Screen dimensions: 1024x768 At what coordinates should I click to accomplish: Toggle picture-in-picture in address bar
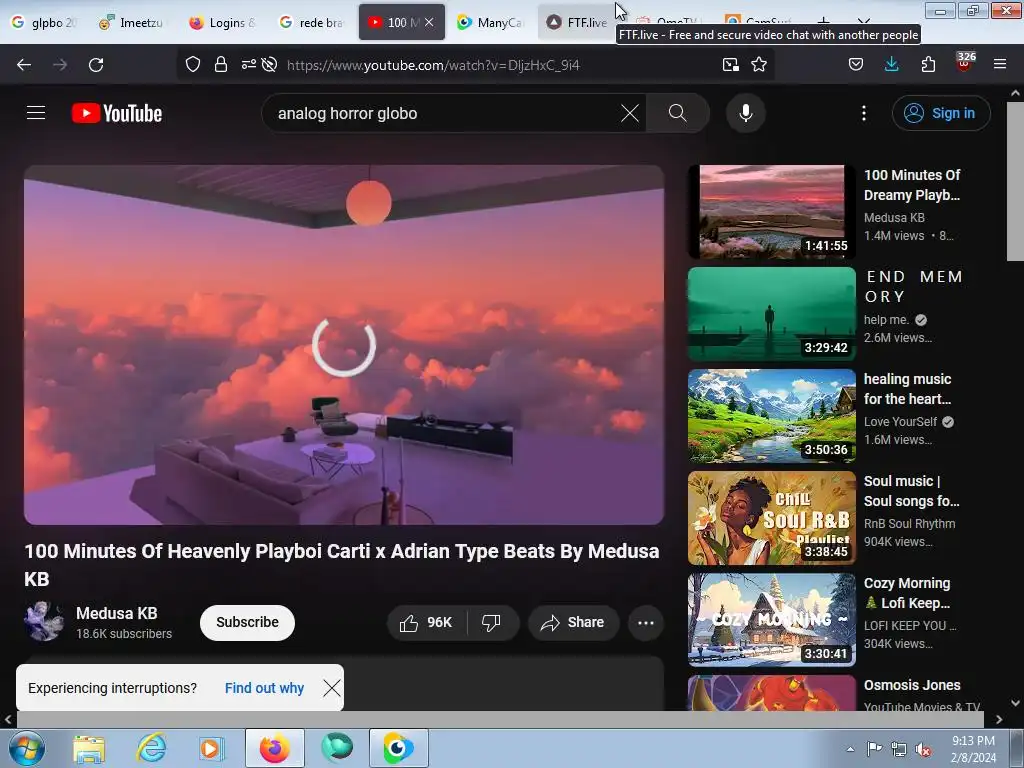pyautogui.click(x=731, y=65)
